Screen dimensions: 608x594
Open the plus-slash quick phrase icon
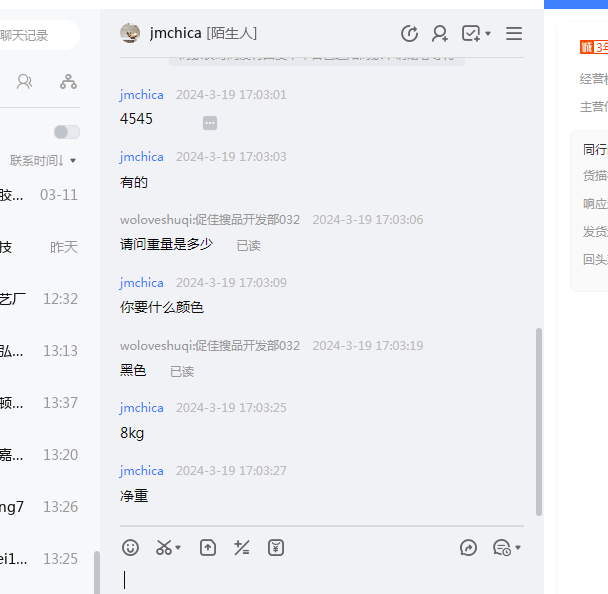point(242,548)
